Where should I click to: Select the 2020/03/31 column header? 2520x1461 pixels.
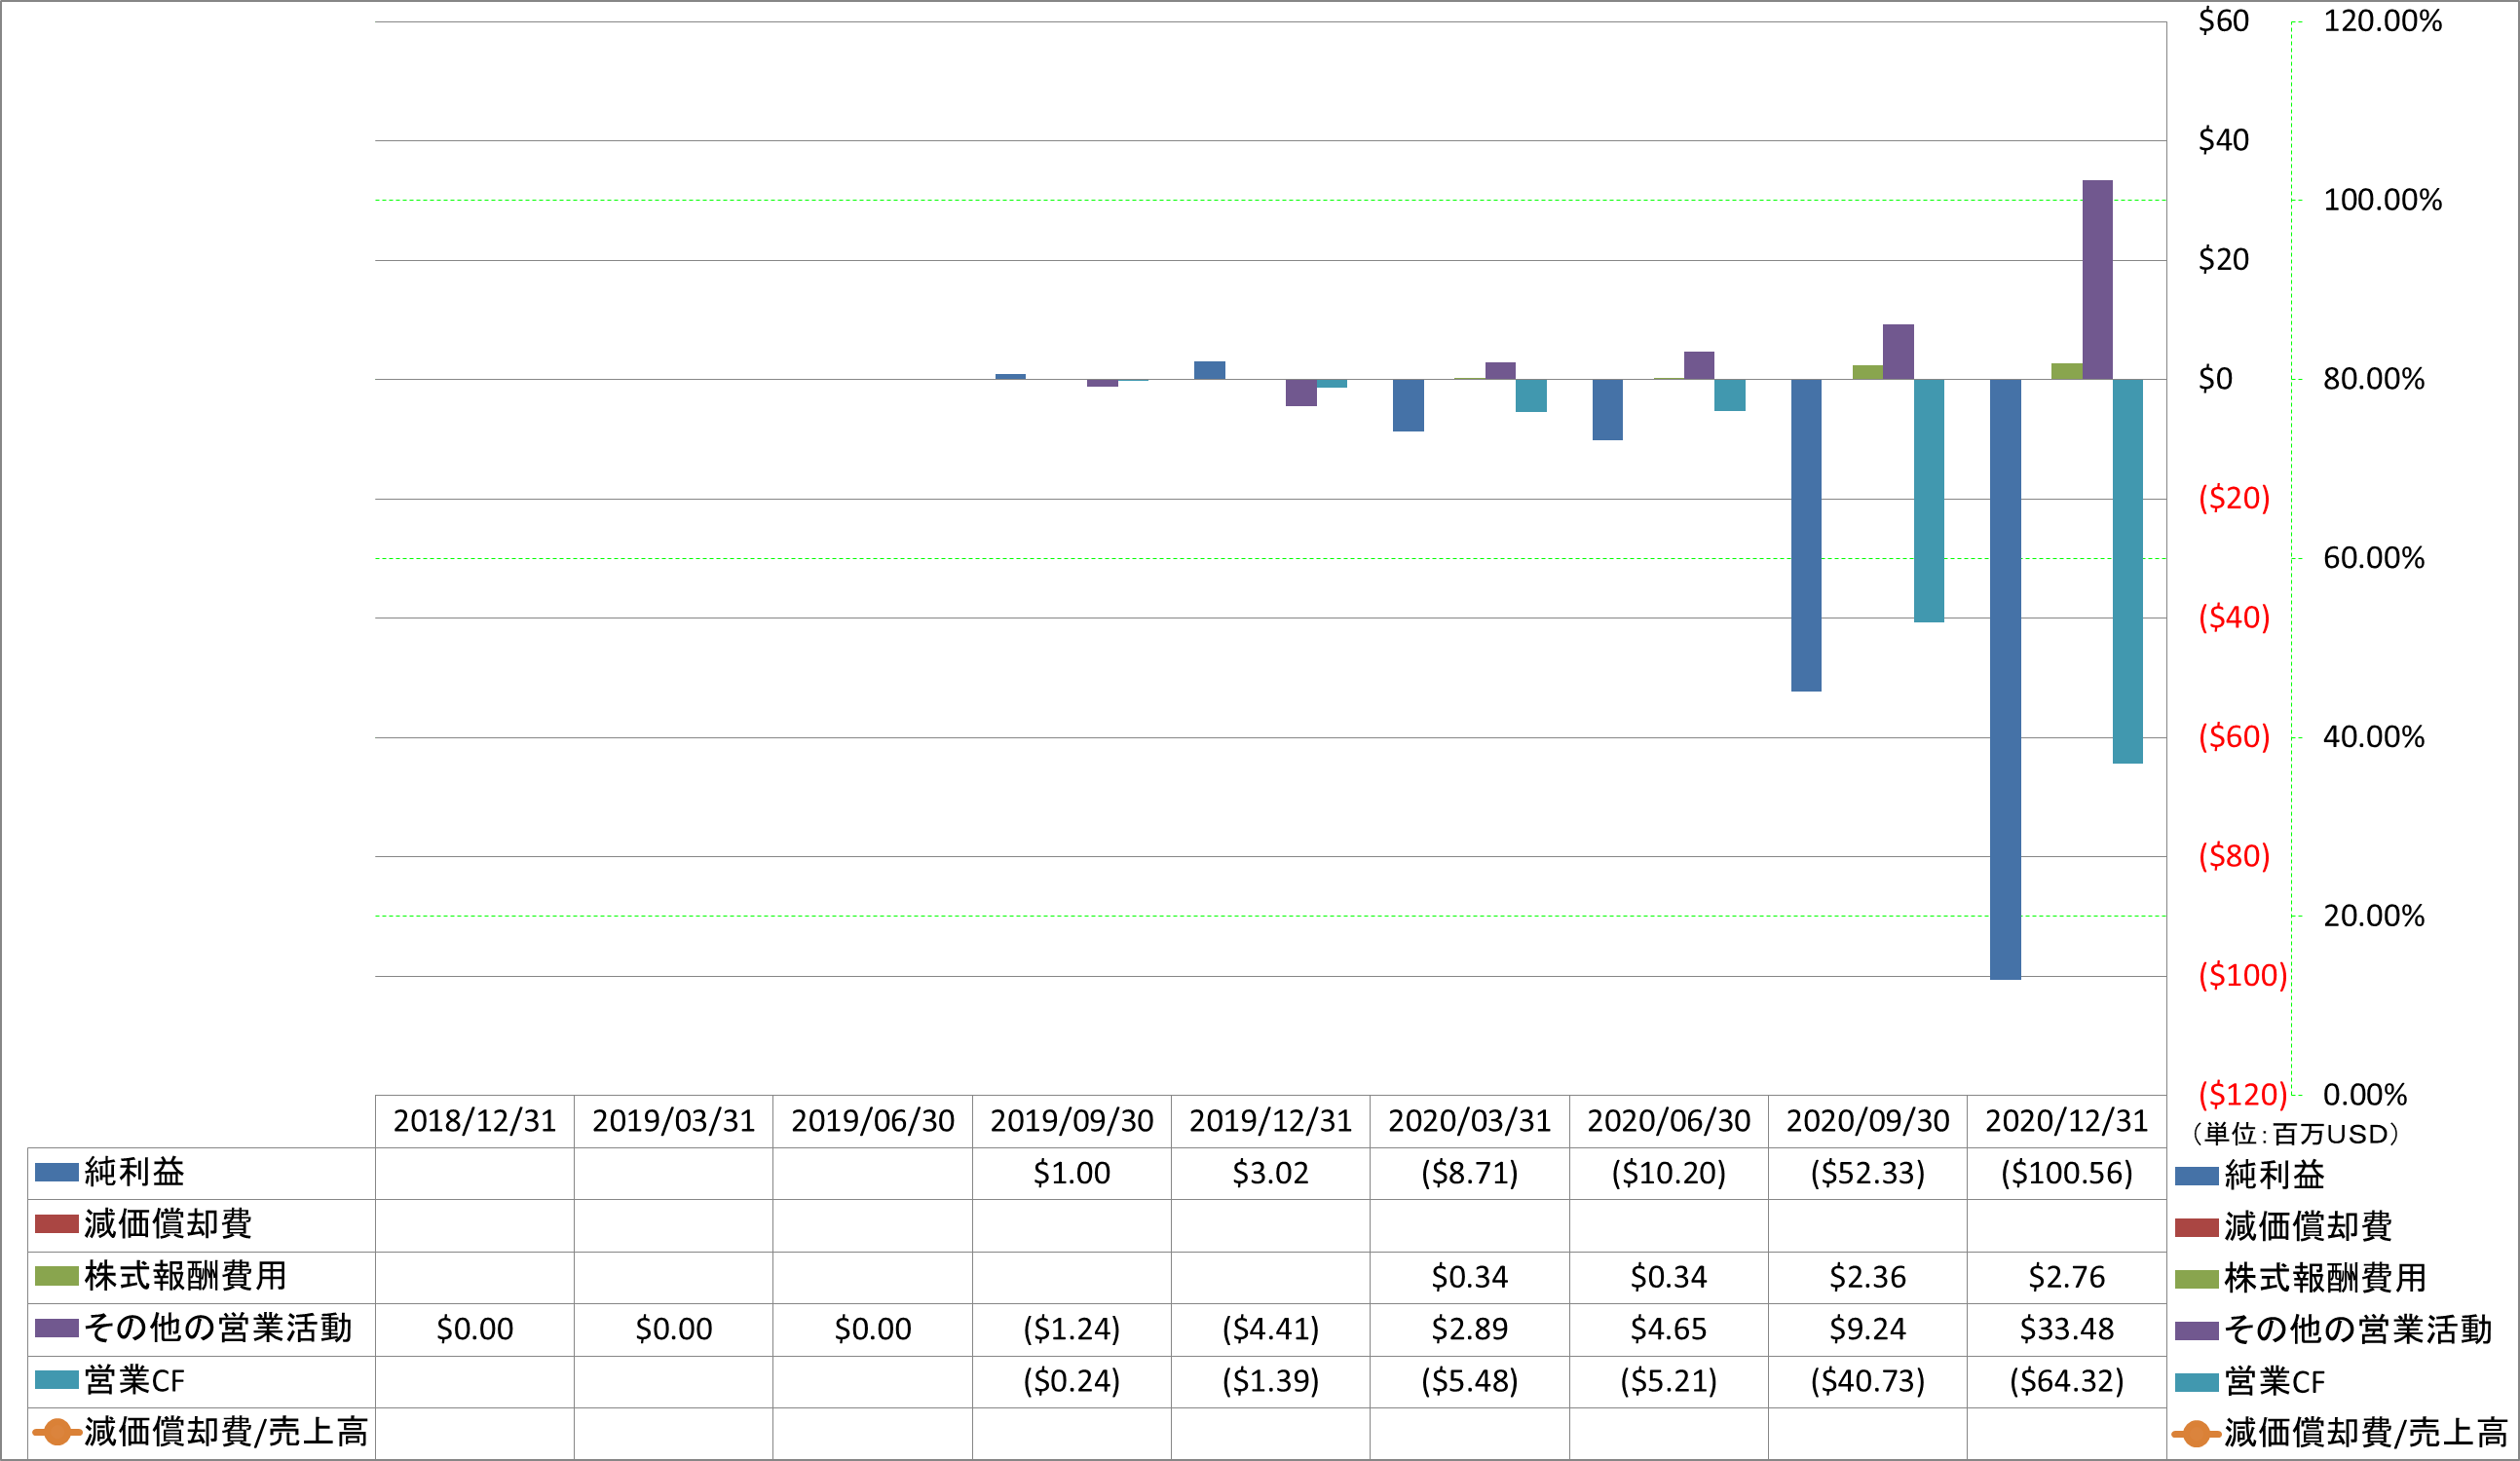(x=1469, y=1121)
